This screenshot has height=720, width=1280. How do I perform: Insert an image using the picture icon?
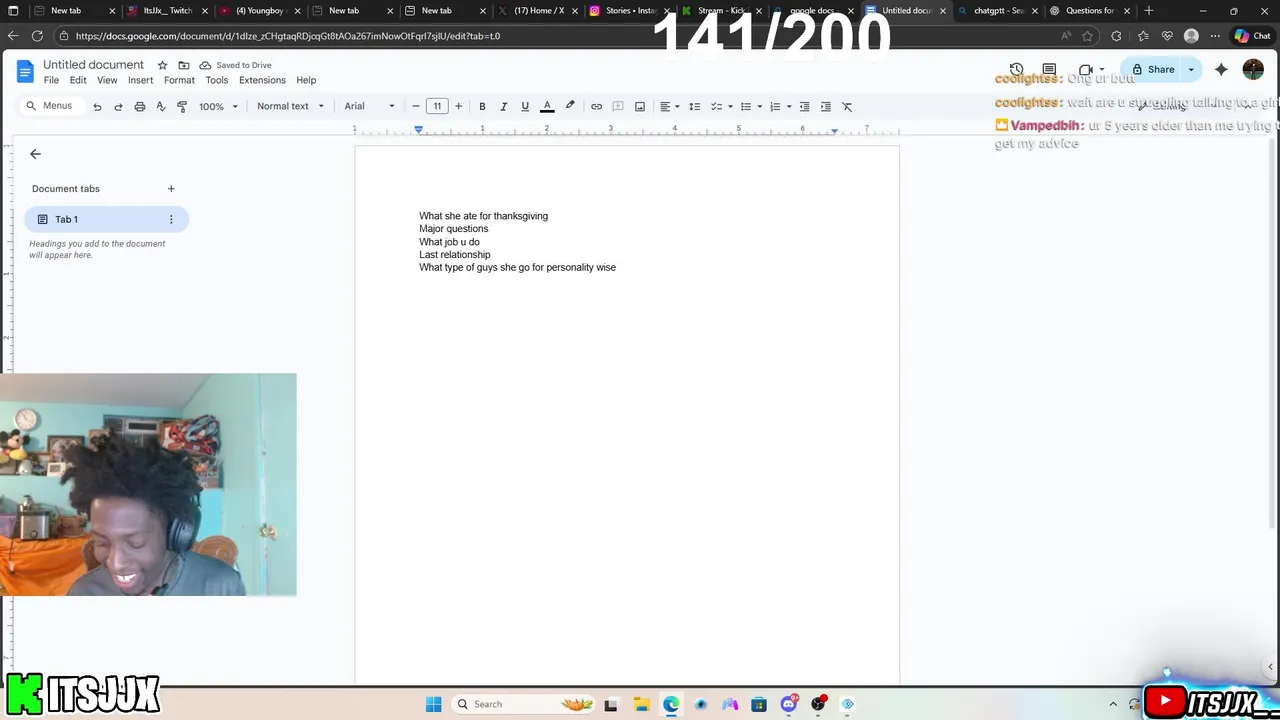click(x=640, y=106)
